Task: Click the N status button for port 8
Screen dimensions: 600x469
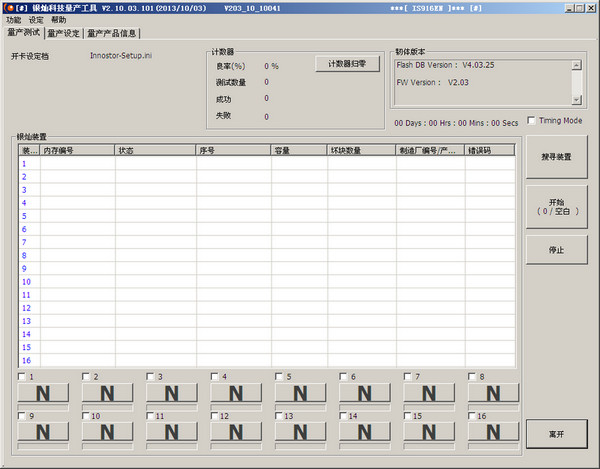Action: 493,393
